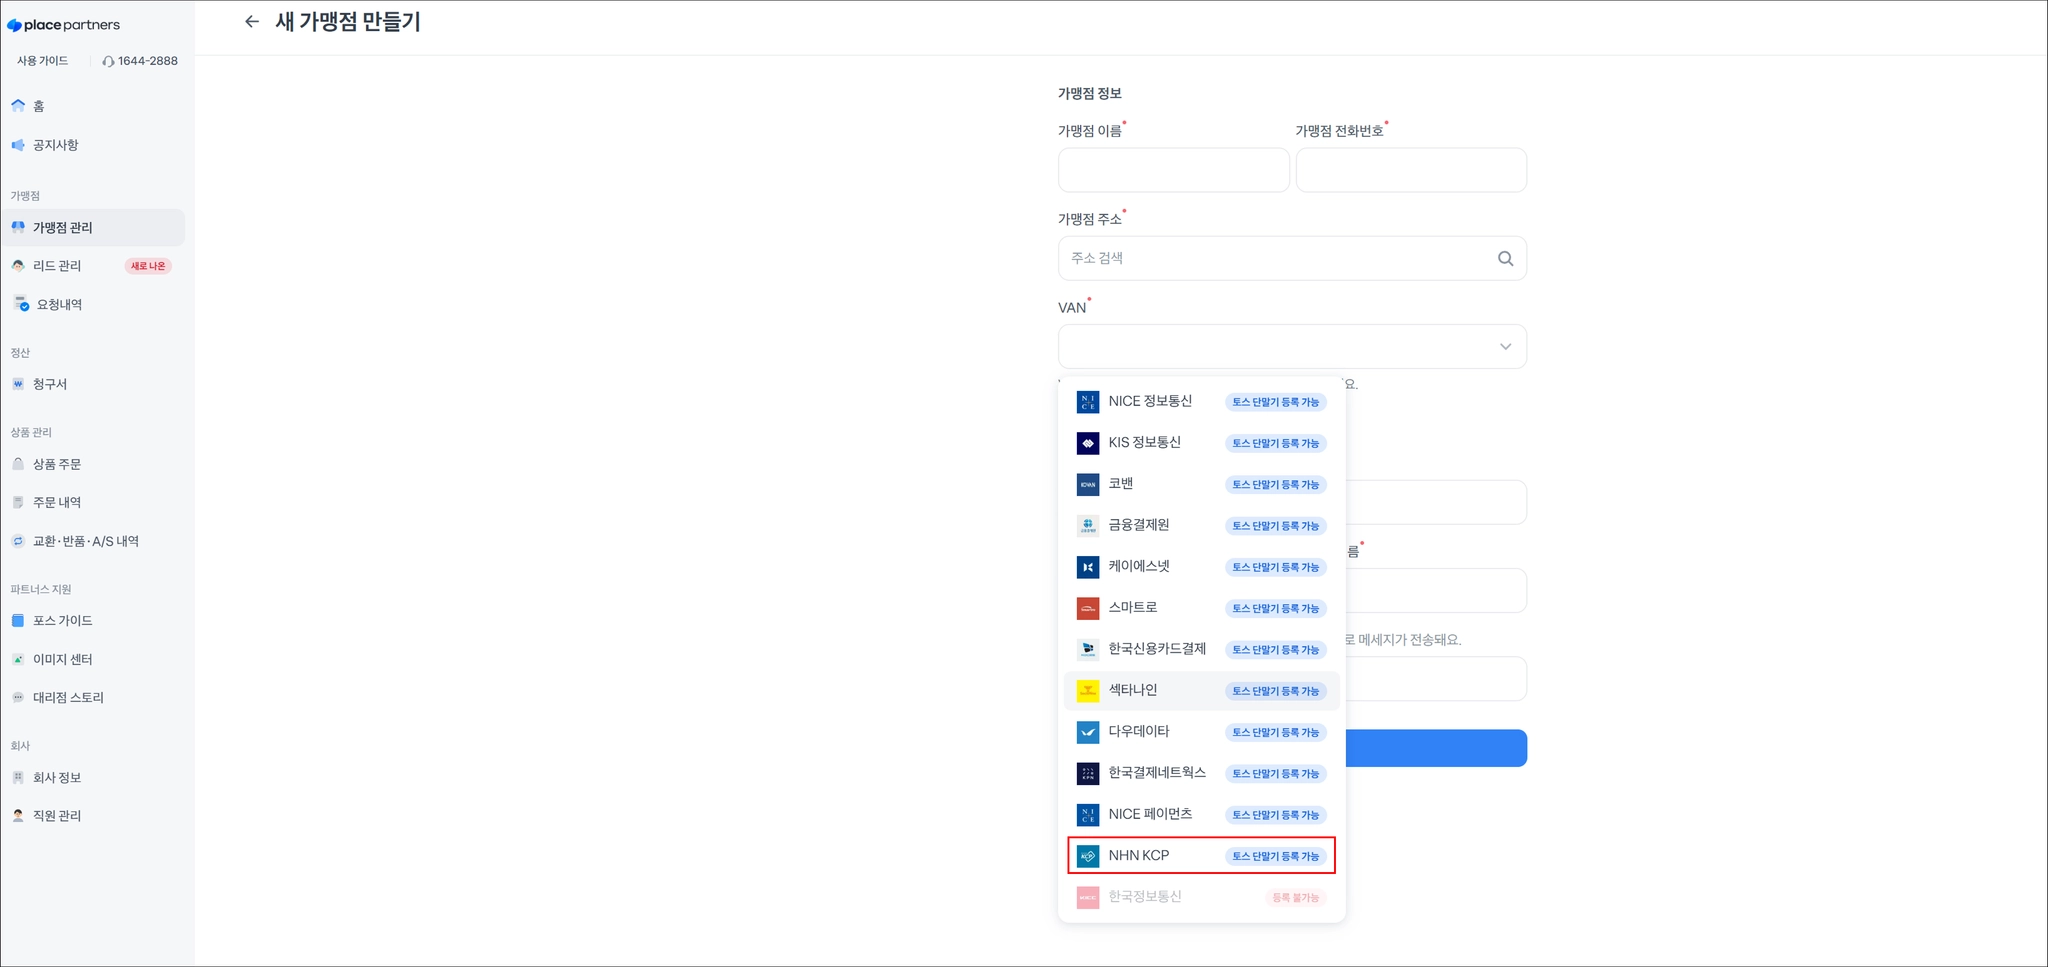The height and width of the screenshot is (967, 2048).
Task: Click the chat icon for 대리점 스토리
Action: click(18, 697)
